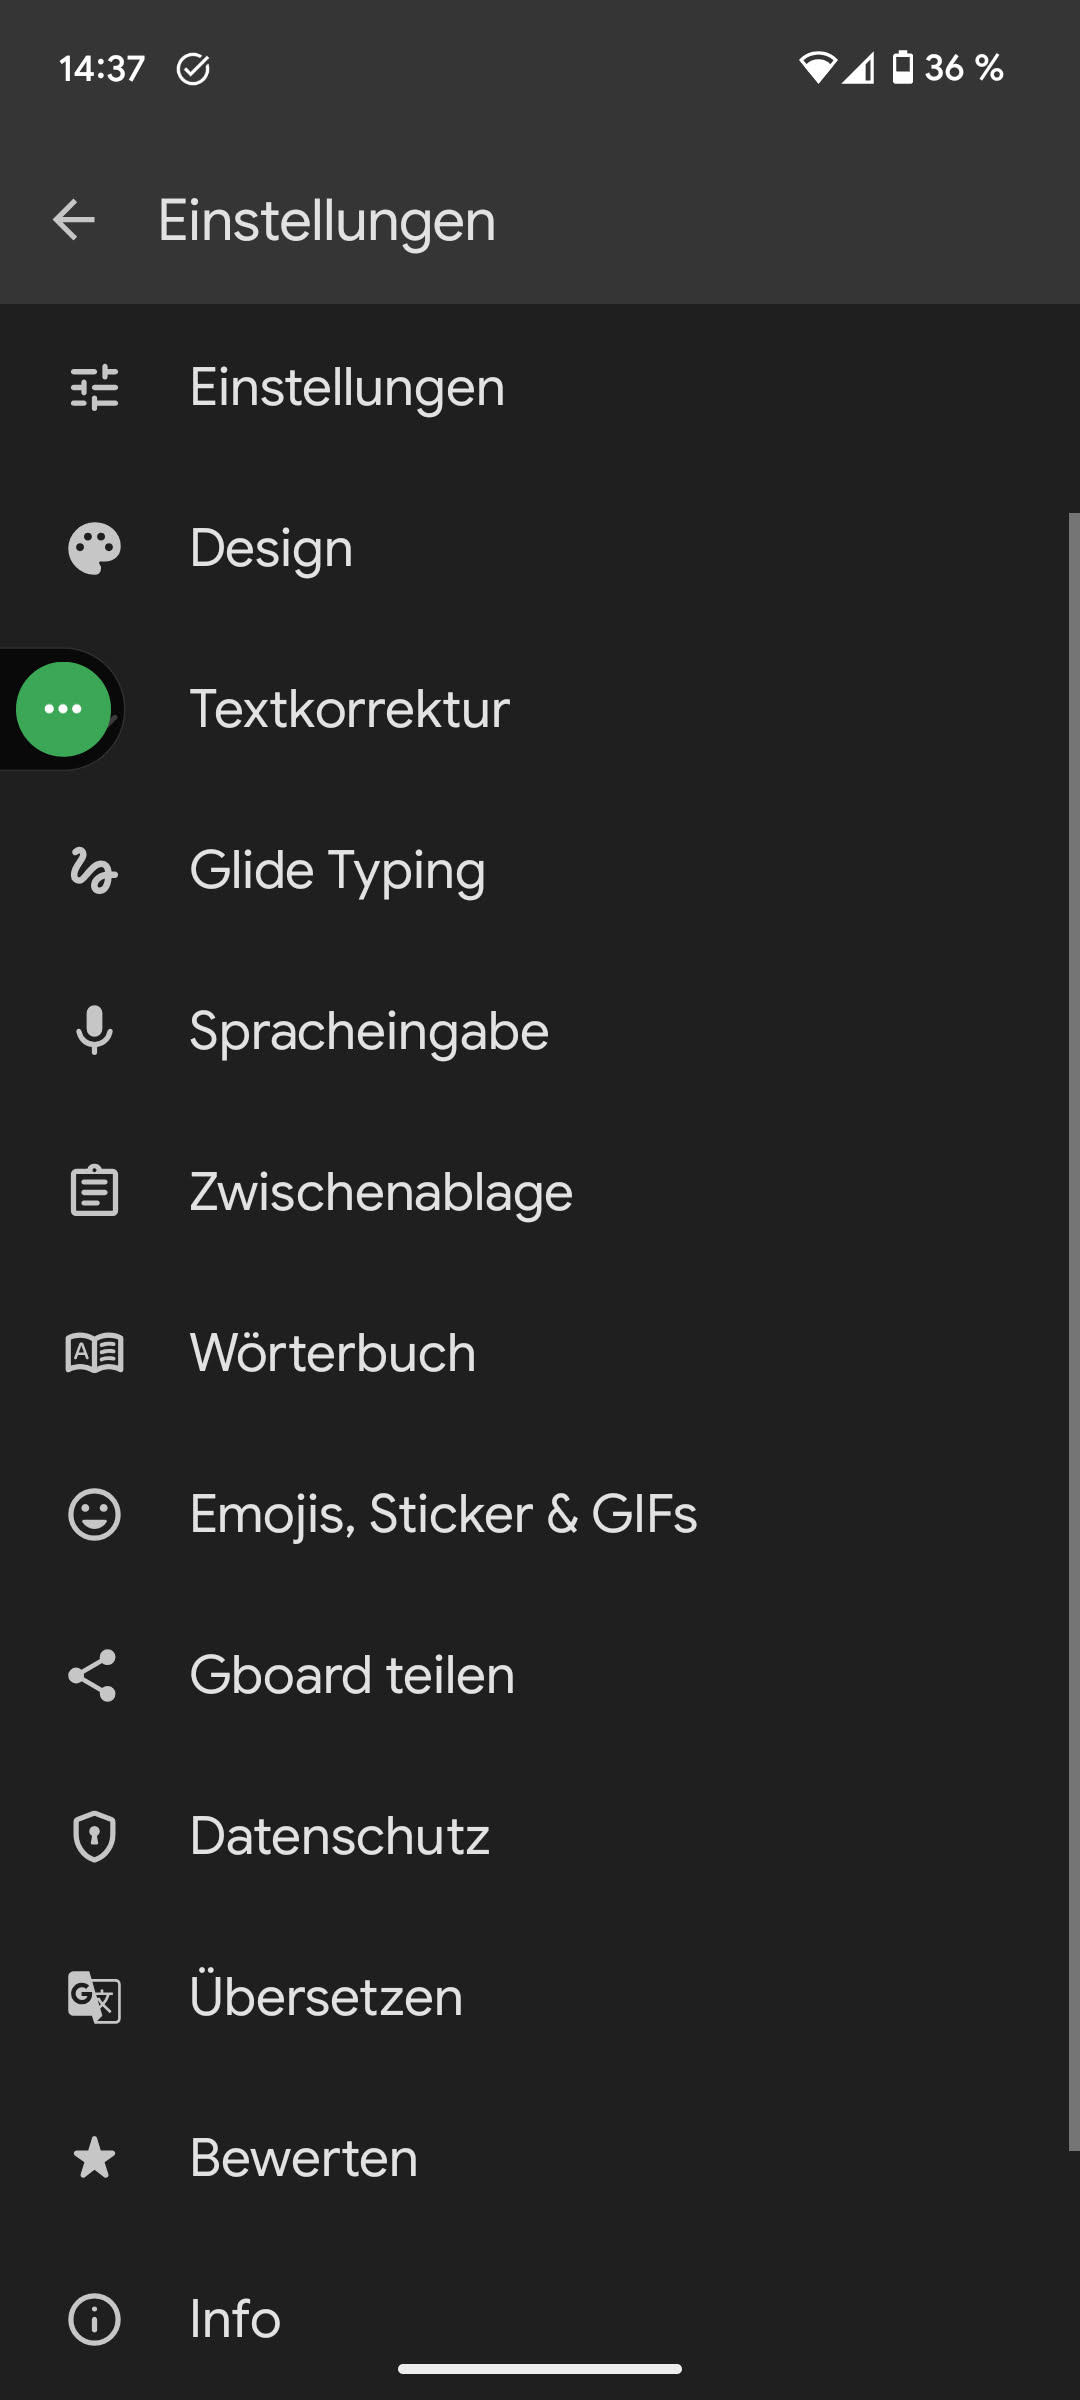
Task: Tap Bewerten to rate the app
Action: 304,2158
